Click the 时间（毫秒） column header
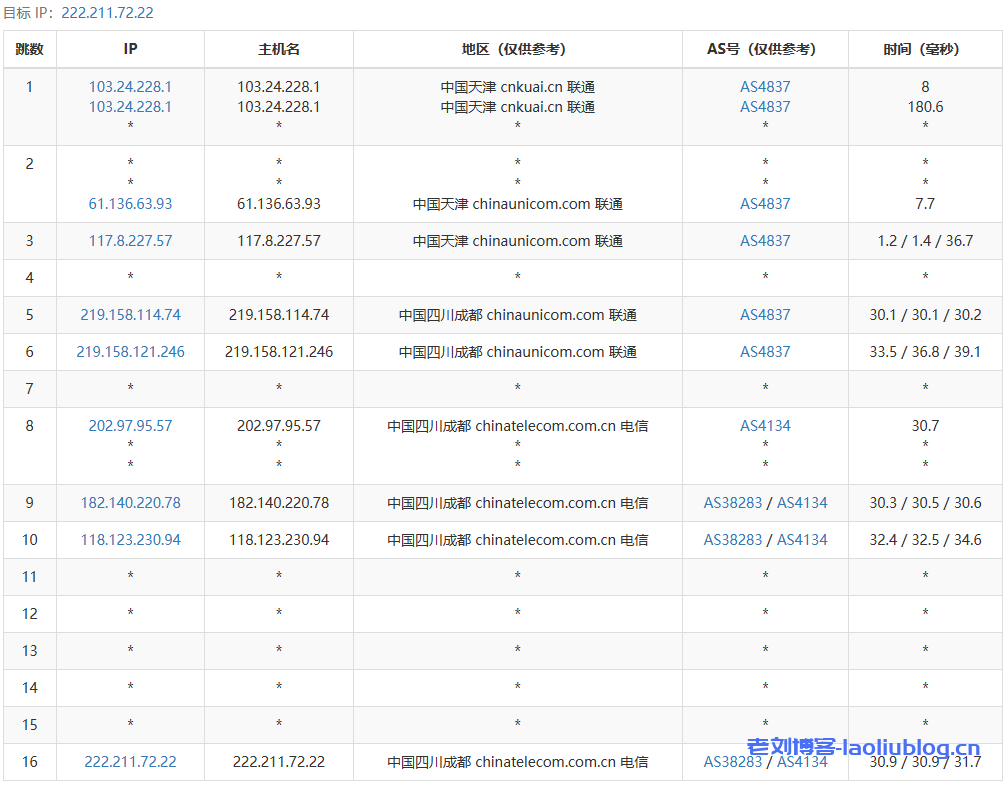This screenshot has width=1006, height=785. [x=925, y=49]
